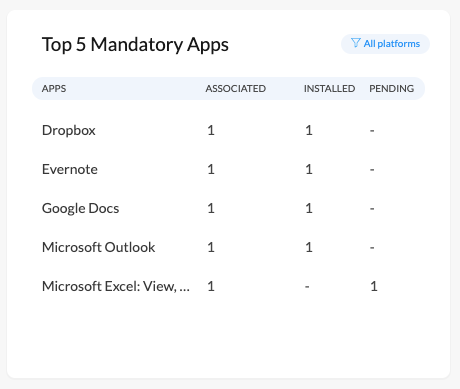Click Dropbox installed count
The image size is (460, 389).
point(309,130)
